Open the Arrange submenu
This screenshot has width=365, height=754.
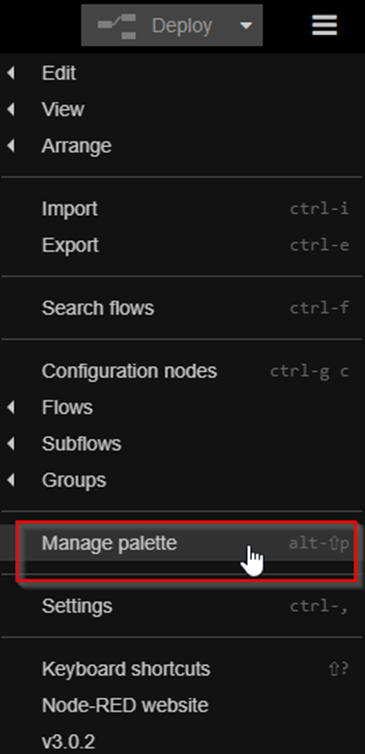[182, 146]
